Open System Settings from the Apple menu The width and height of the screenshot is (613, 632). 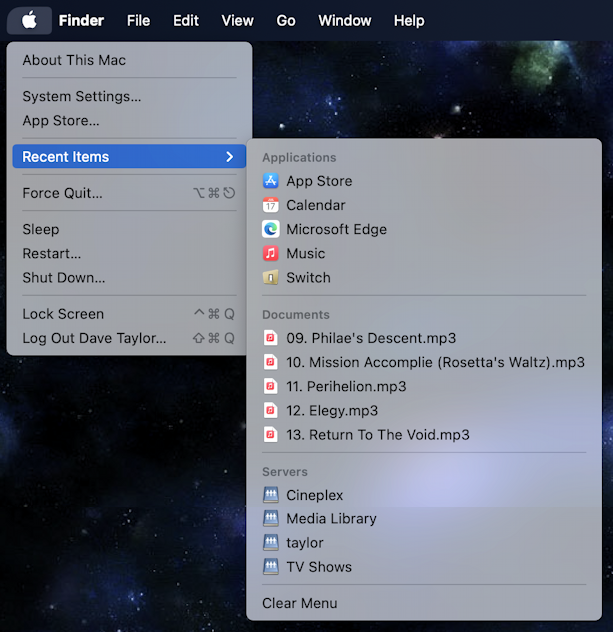click(x=129, y=96)
